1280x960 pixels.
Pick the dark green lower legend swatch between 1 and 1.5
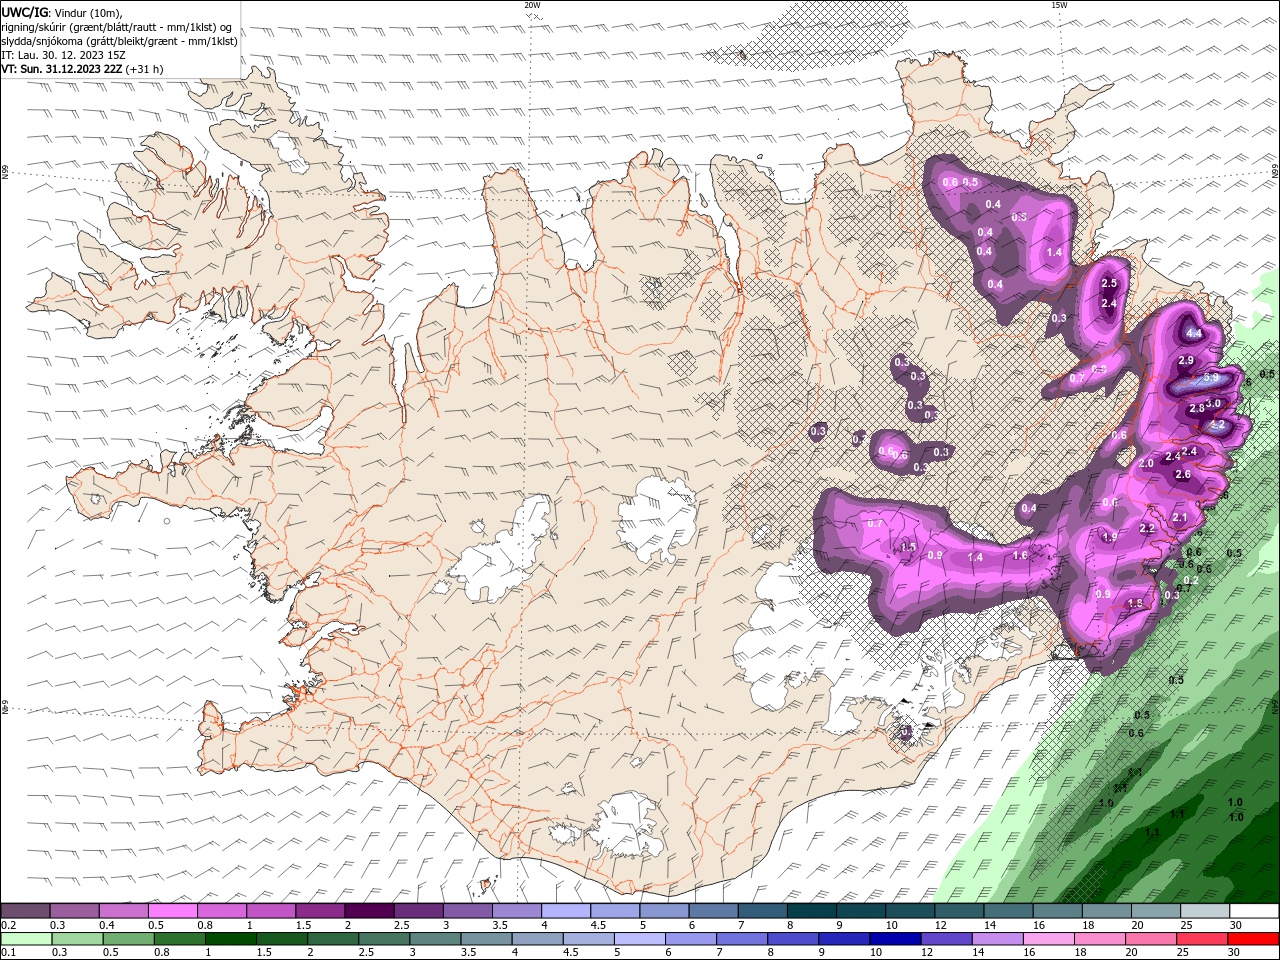point(231,939)
